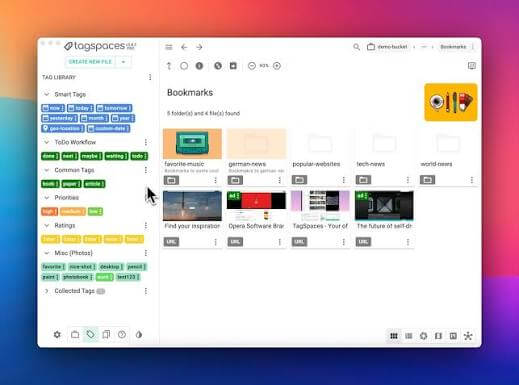Switch to list view icon
This screenshot has height=385, width=519.
tap(409, 336)
